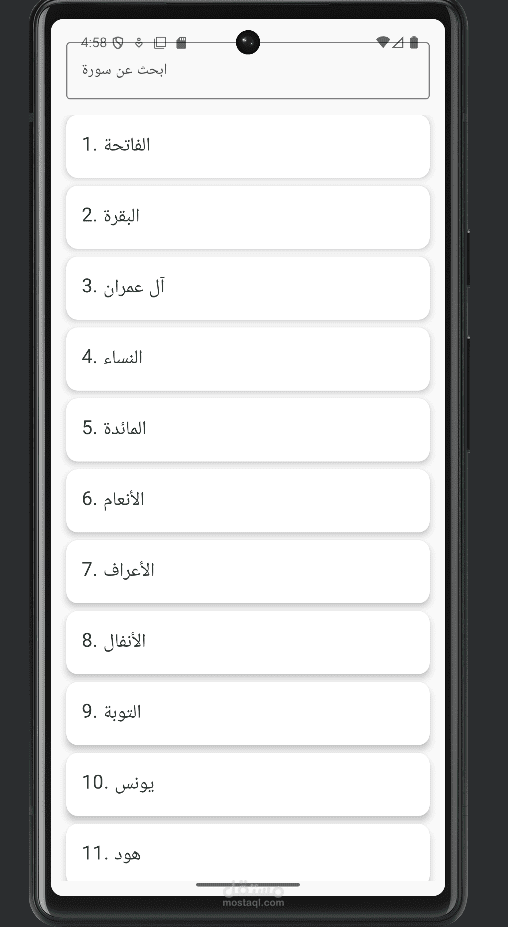Viewport: 508px width, 927px height.
Task: Select surah 3. آل عمران
Action: [248, 288]
